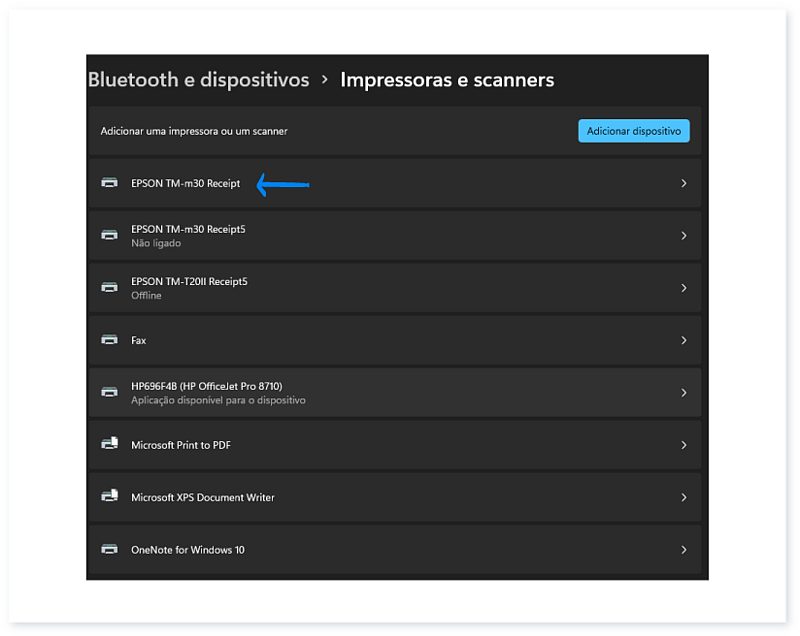Click the EPSON TM-m30 Receipt printer icon

point(109,183)
